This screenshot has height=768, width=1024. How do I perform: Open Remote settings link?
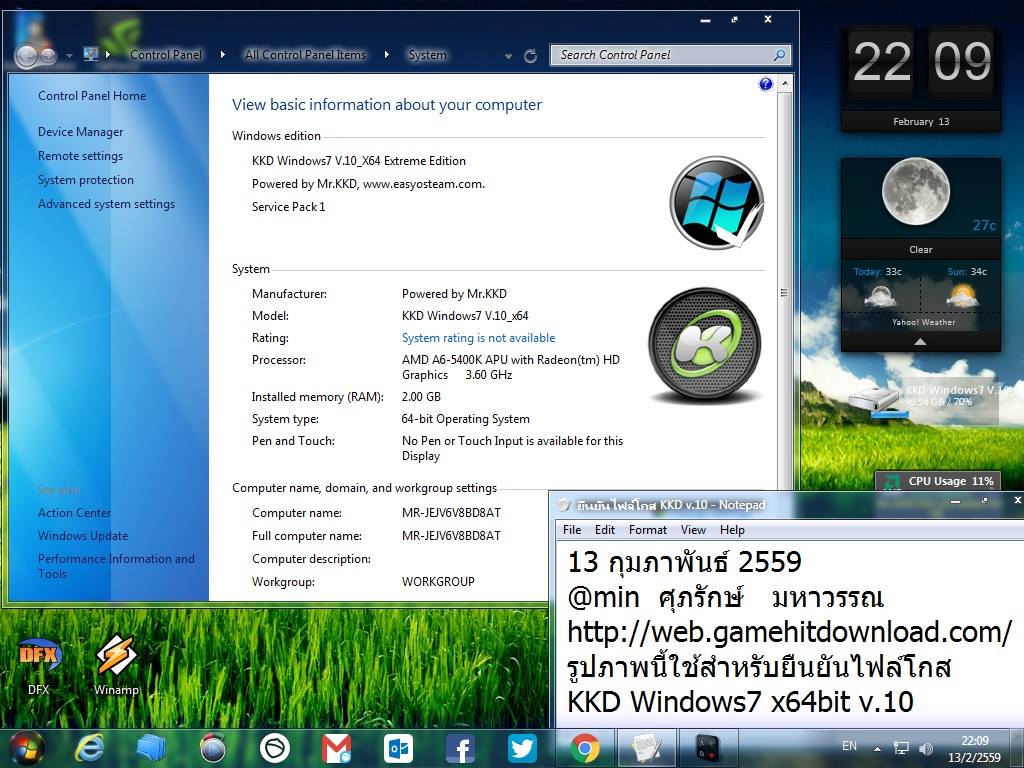click(80, 156)
